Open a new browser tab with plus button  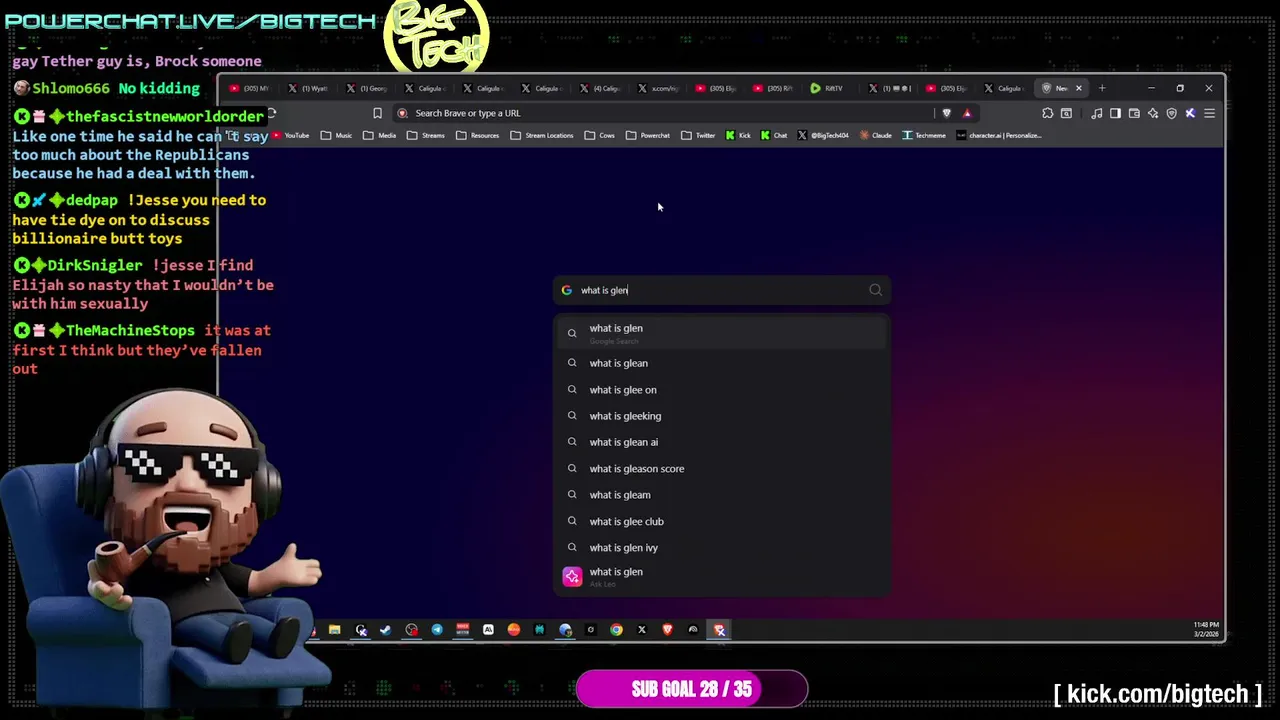click(x=1102, y=88)
